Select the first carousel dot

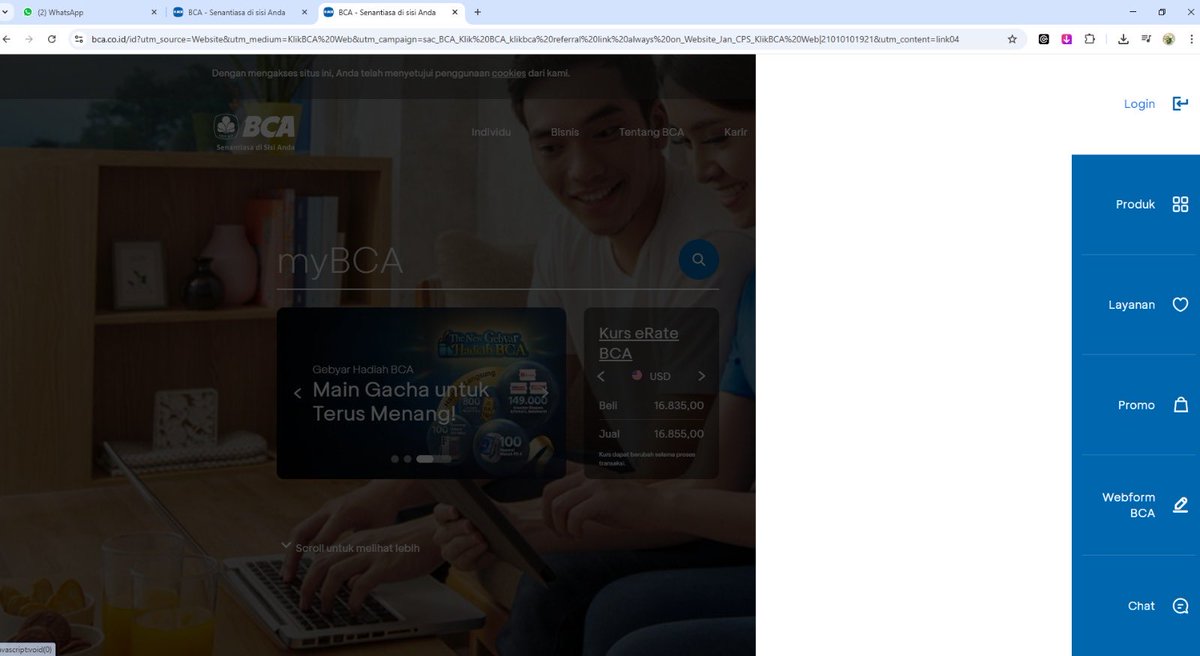[395, 459]
